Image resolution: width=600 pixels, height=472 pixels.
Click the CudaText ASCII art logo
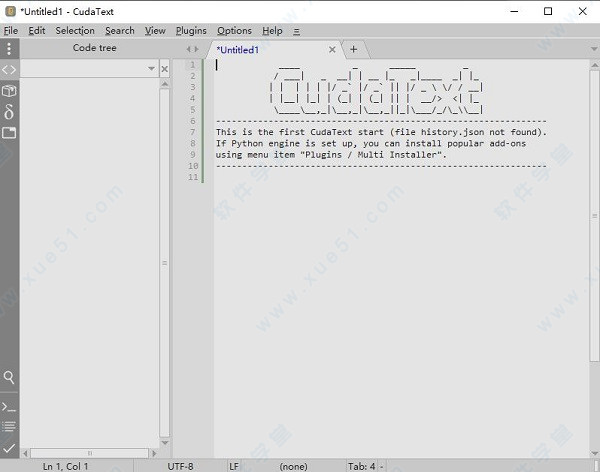(x=376, y=91)
